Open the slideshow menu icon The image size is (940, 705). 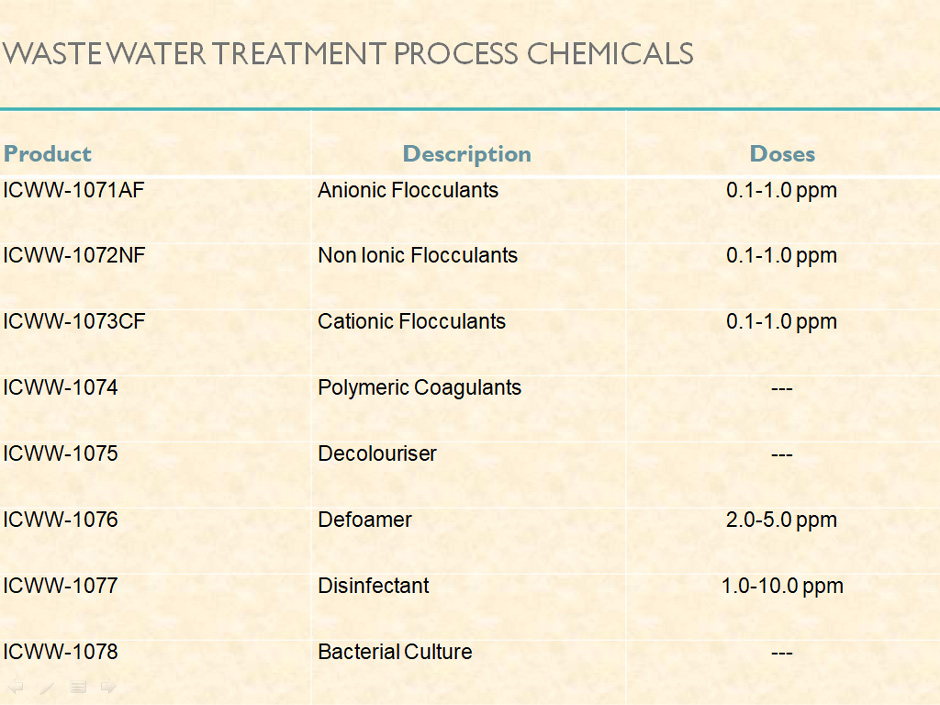(x=78, y=687)
